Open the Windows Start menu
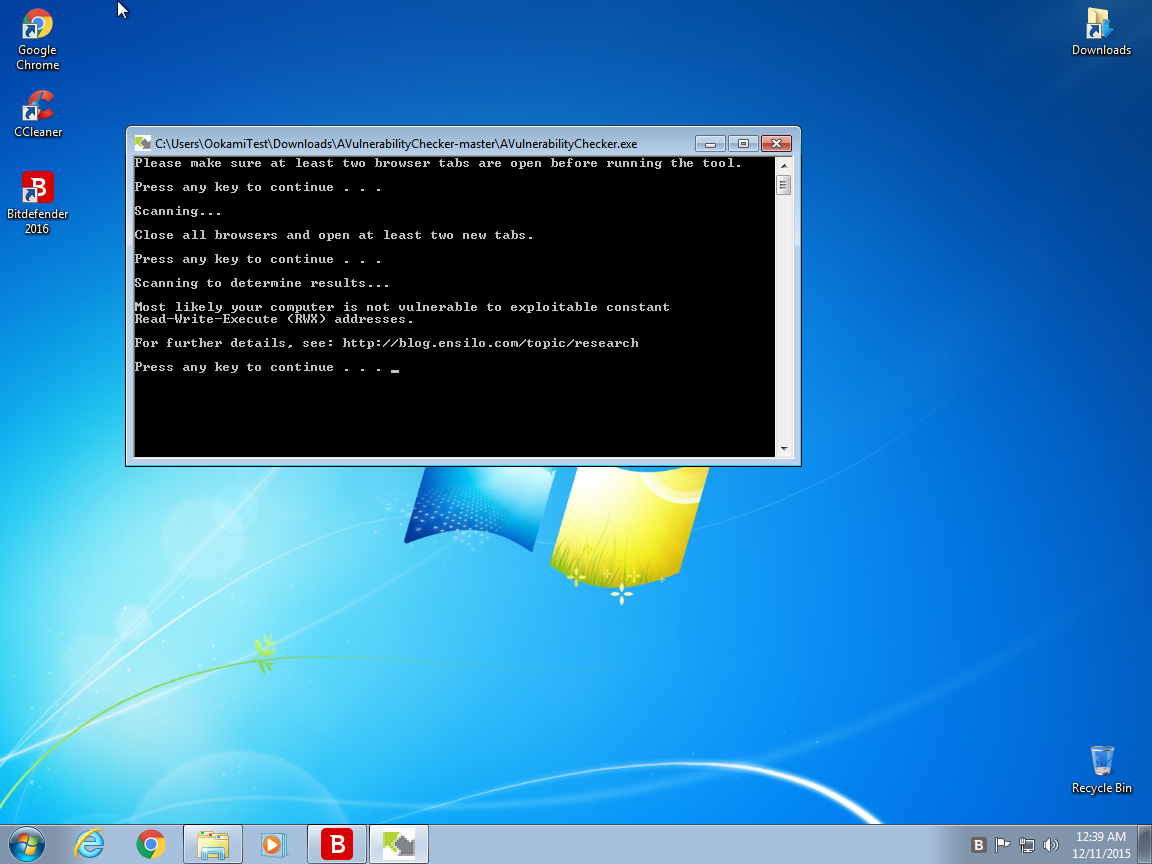This screenshot has height=864, width=1152. 27,844
